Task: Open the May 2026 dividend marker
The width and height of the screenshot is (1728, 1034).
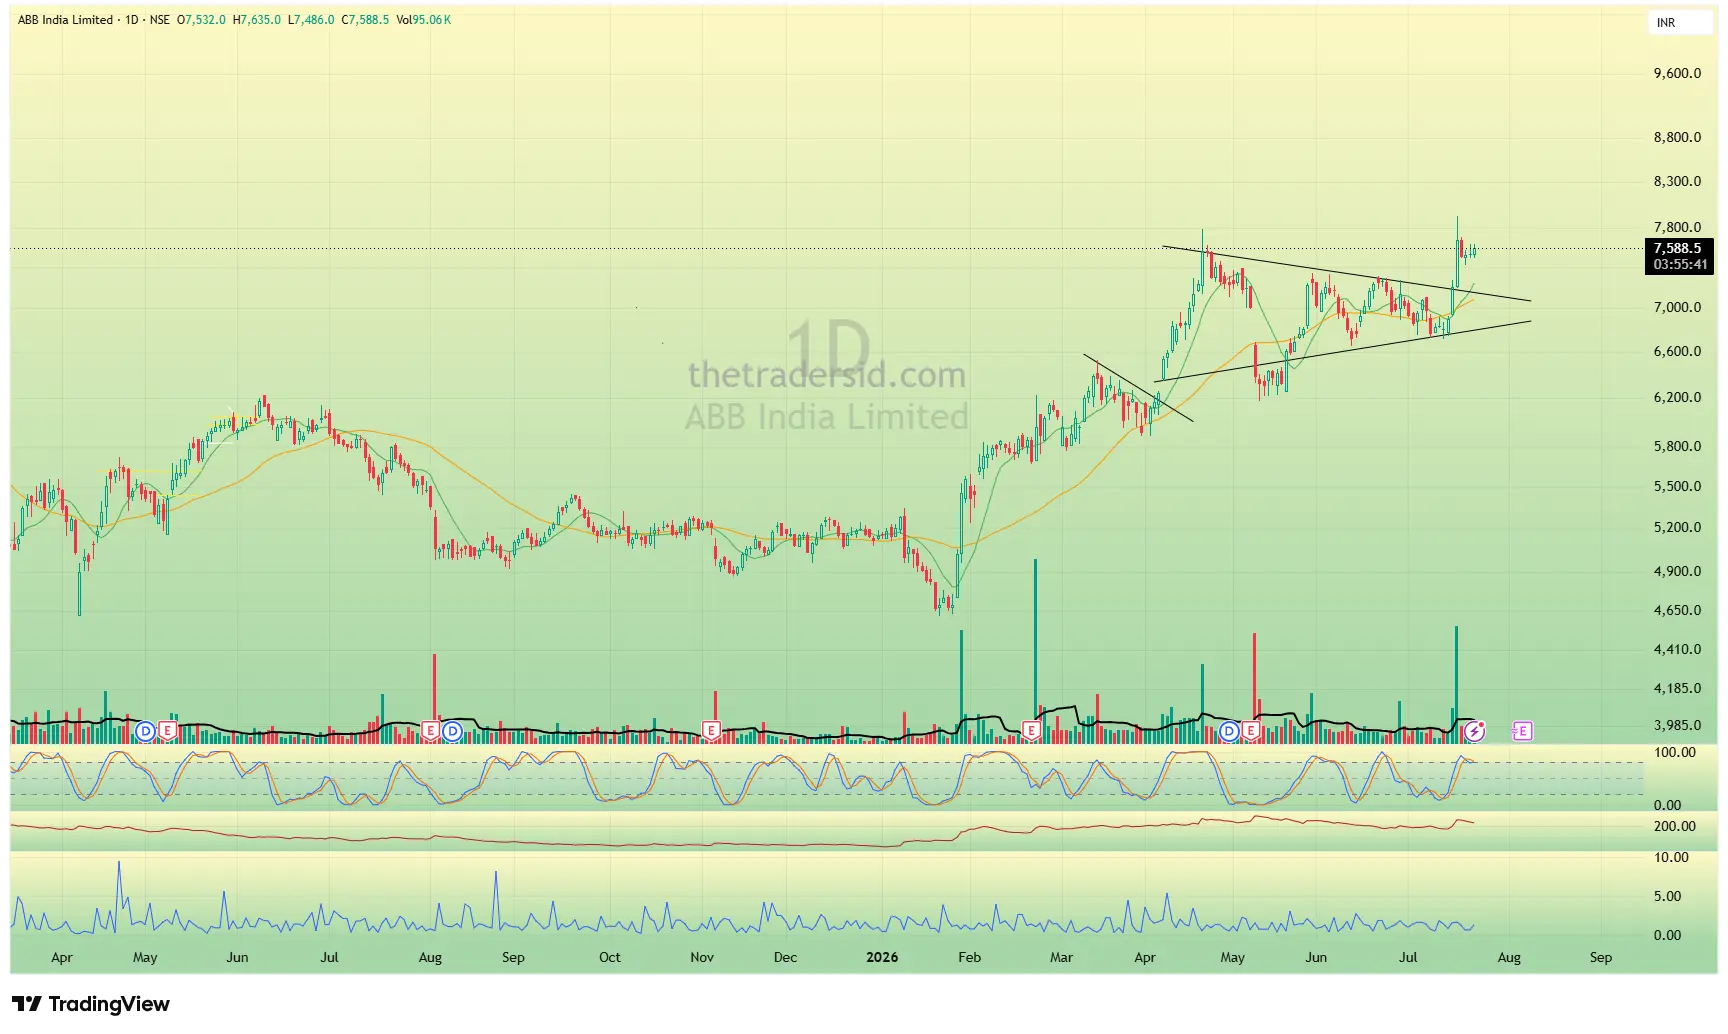Action: tap(1229, 731)
